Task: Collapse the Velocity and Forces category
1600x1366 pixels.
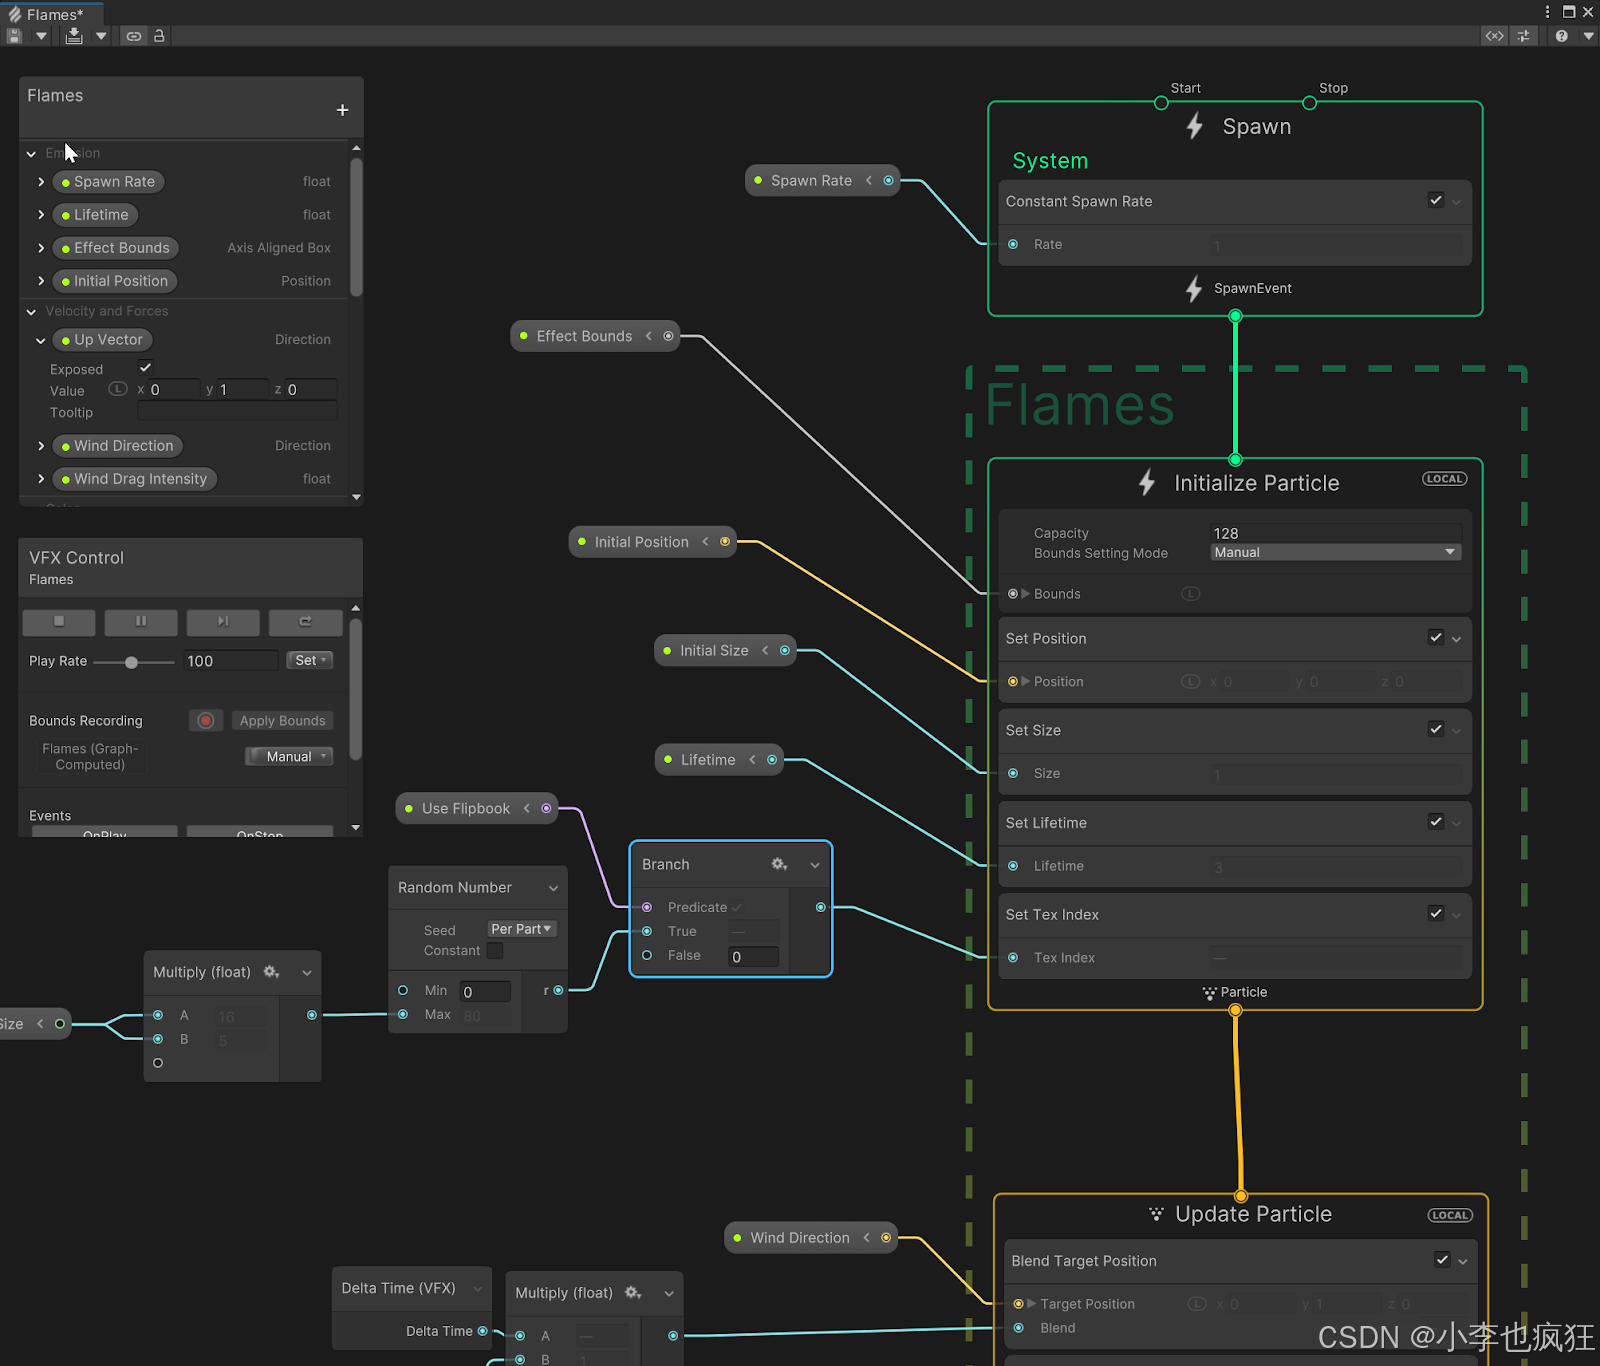Action: point(31,312)
